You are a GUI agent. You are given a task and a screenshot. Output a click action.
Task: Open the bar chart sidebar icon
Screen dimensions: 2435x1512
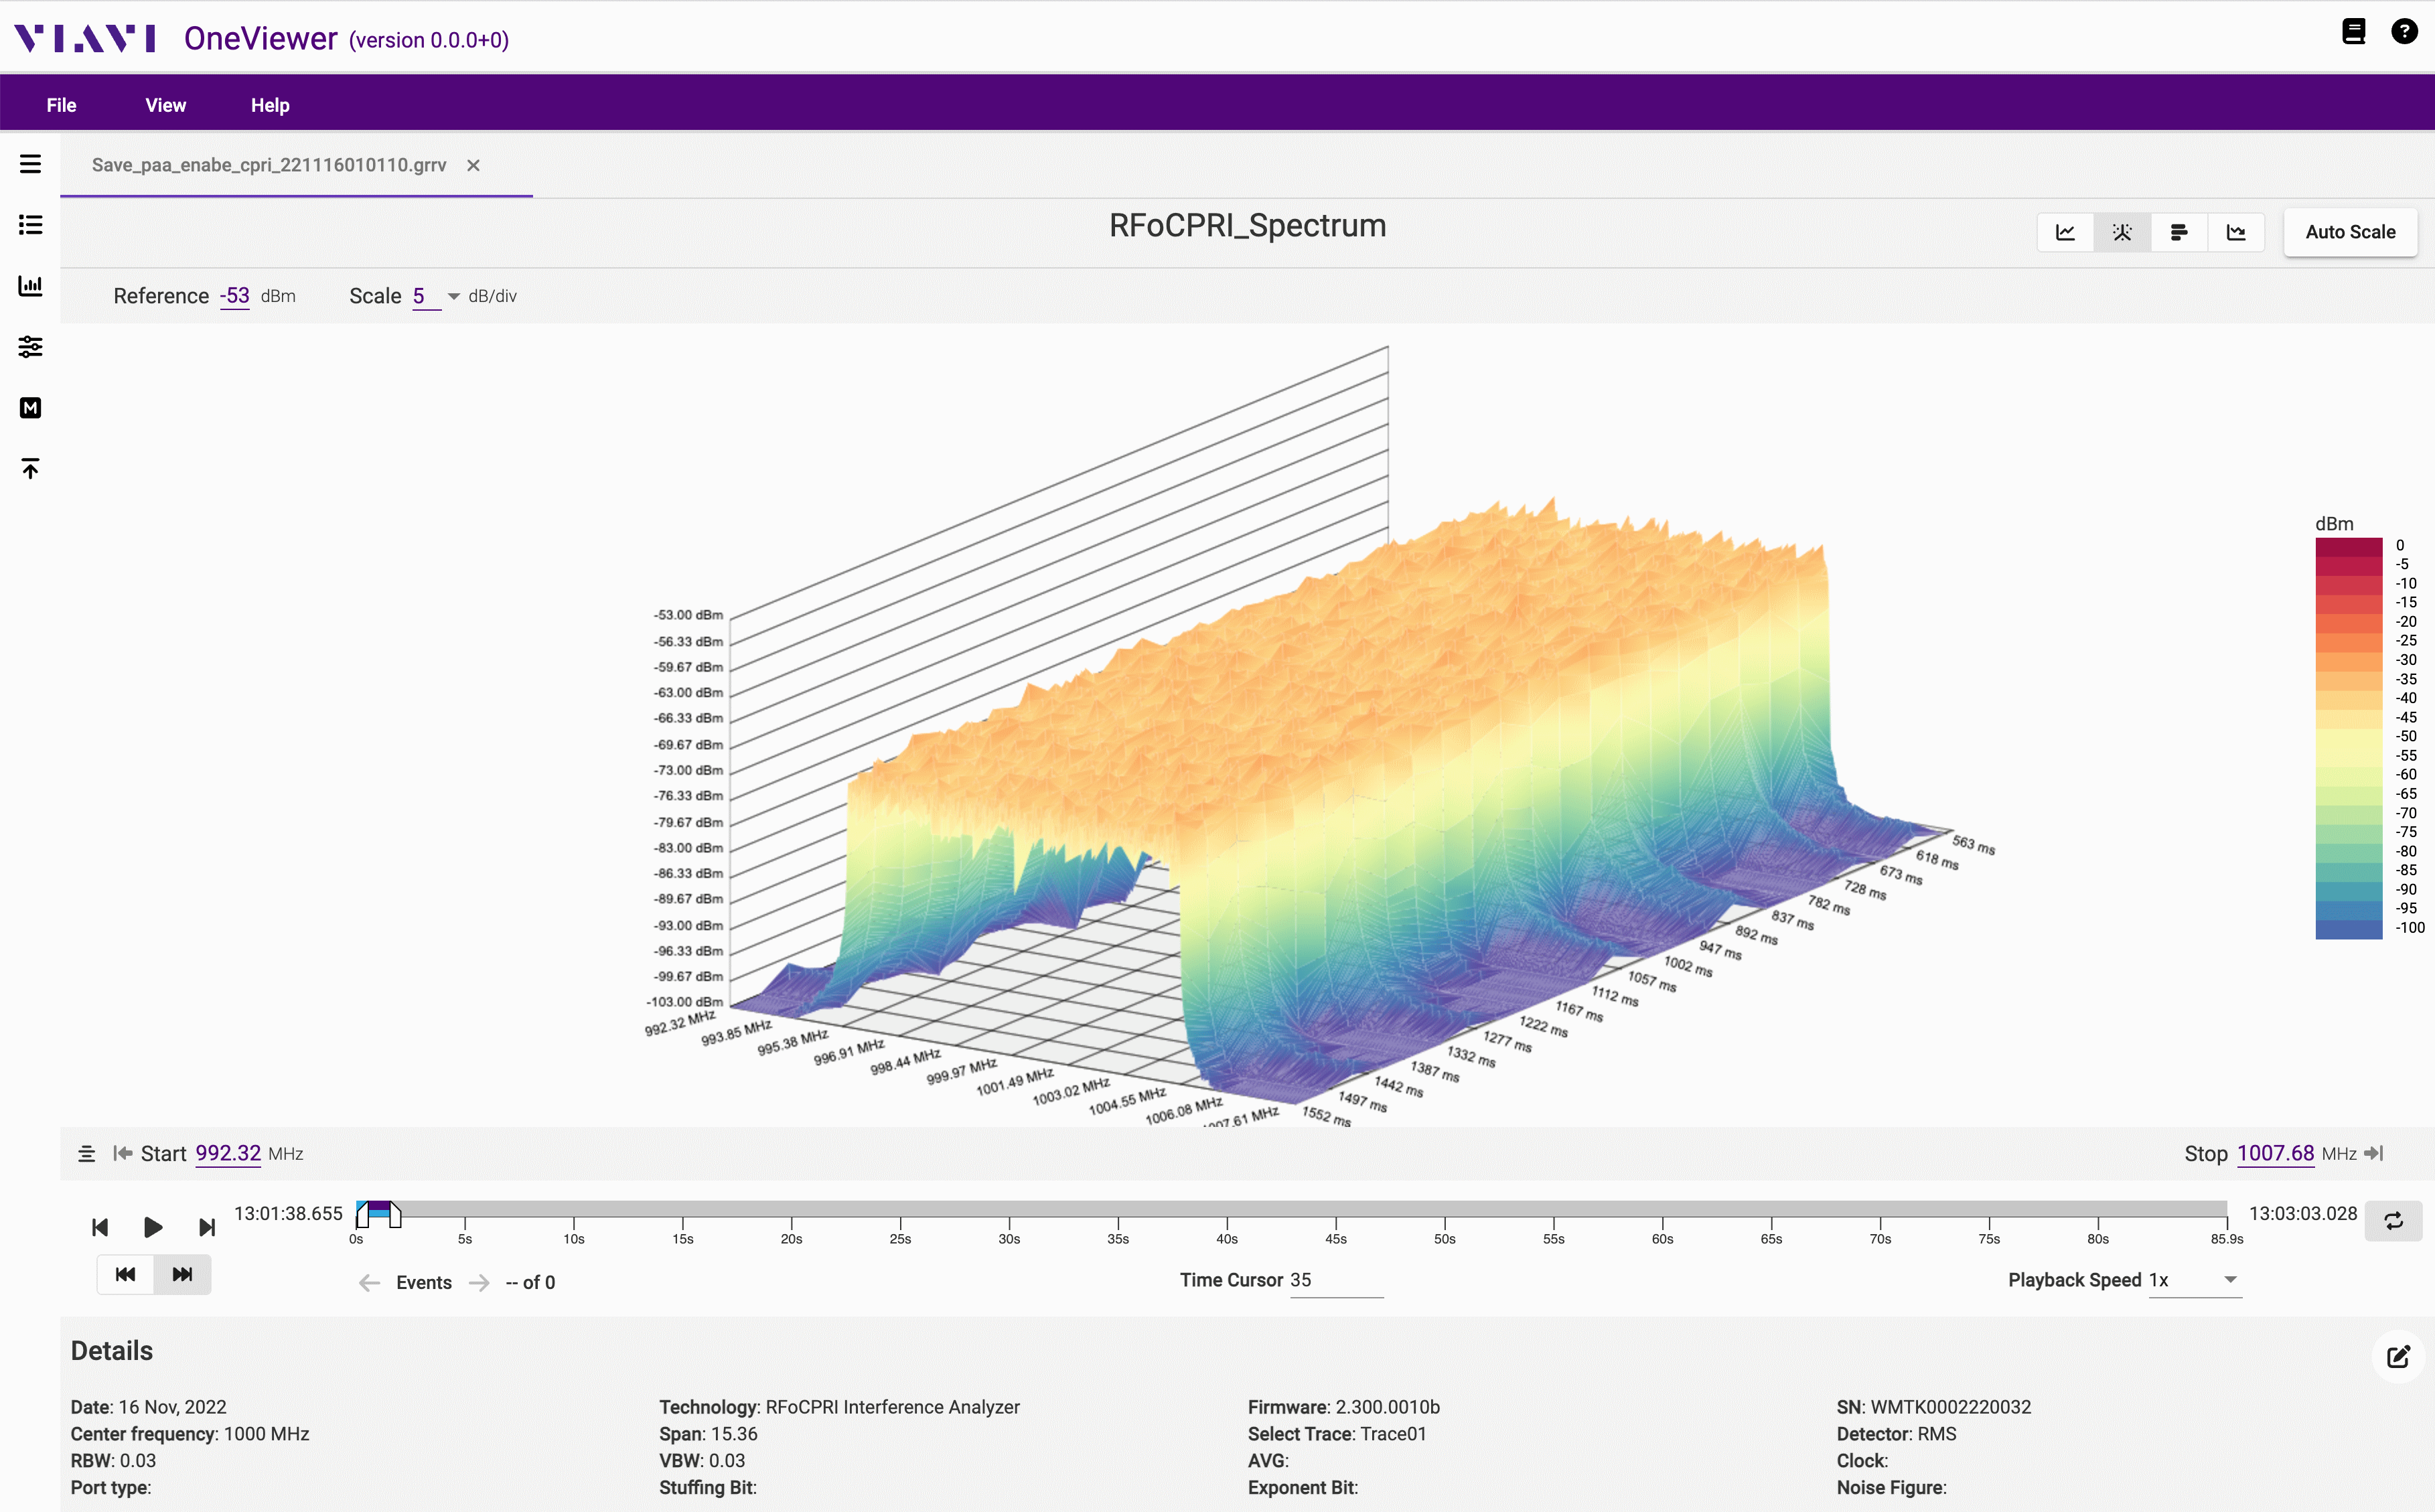tap(30, 286)
